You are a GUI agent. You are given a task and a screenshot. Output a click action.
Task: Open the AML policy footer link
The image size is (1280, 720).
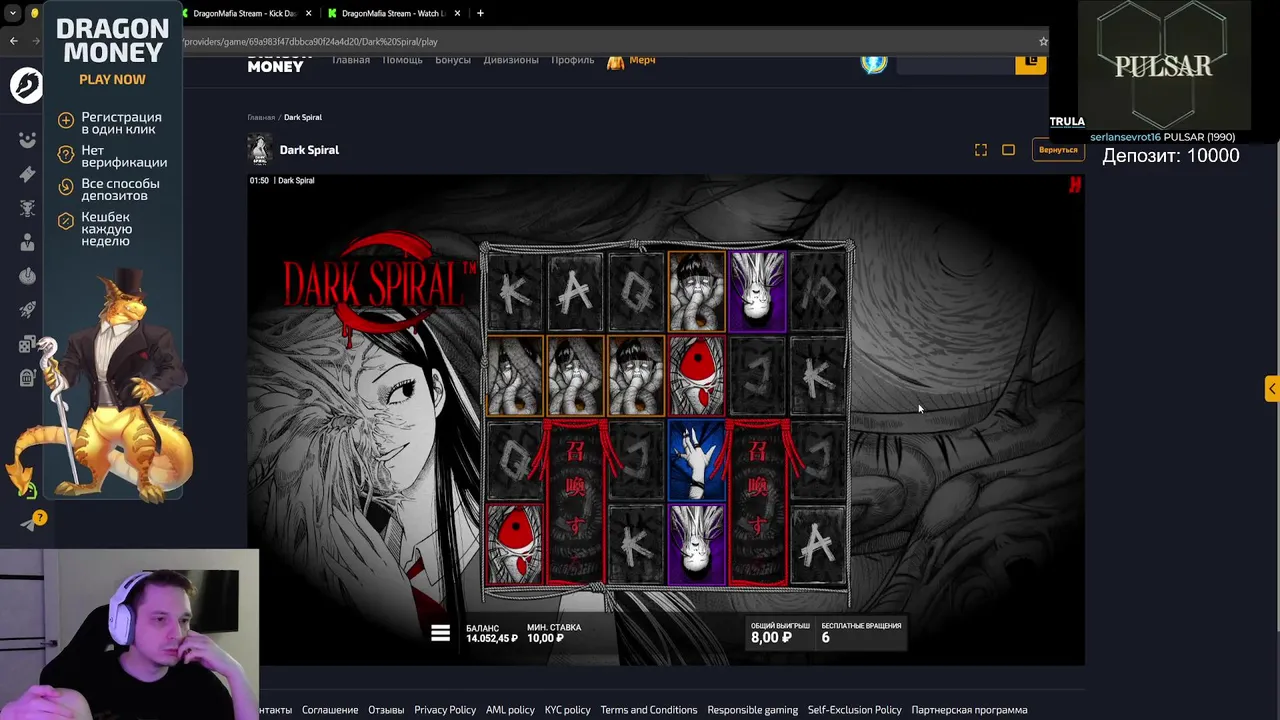(510, 710)
